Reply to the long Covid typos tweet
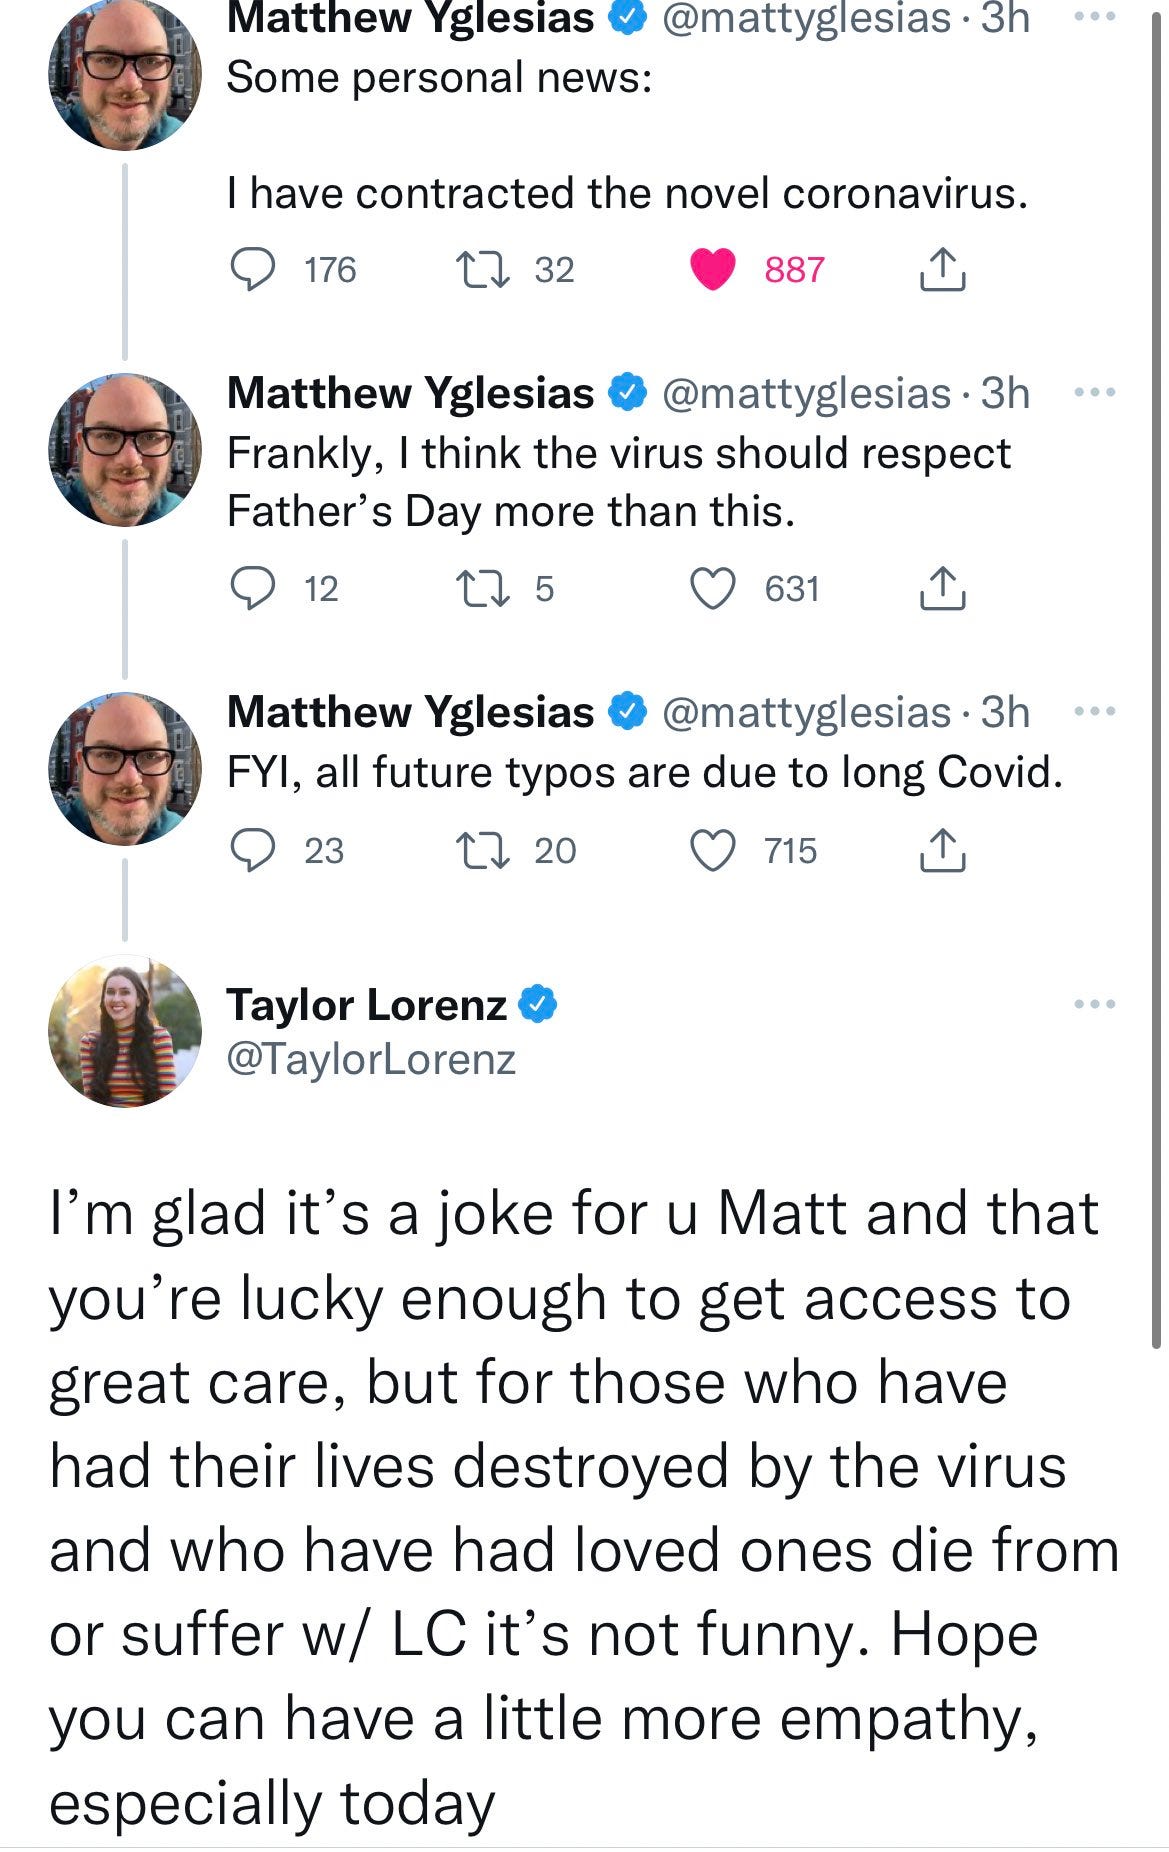 [253, 851]
